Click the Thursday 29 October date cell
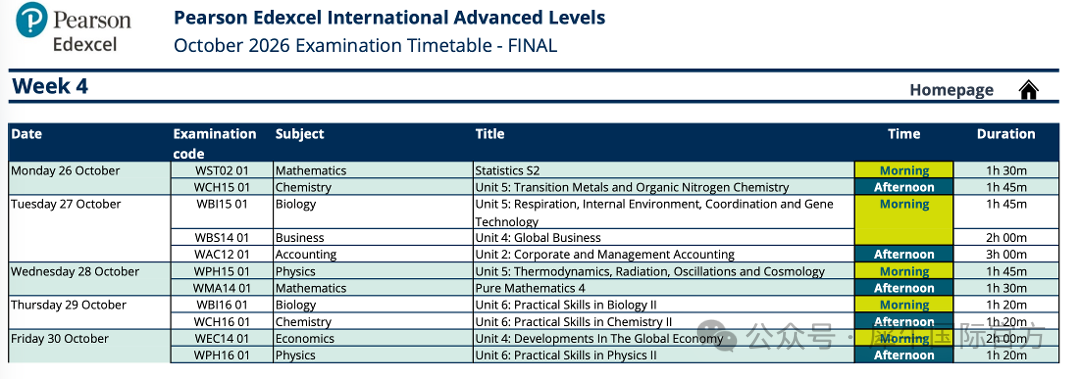The width and height of the screenshot is (1080, 379). coord(90,313)
